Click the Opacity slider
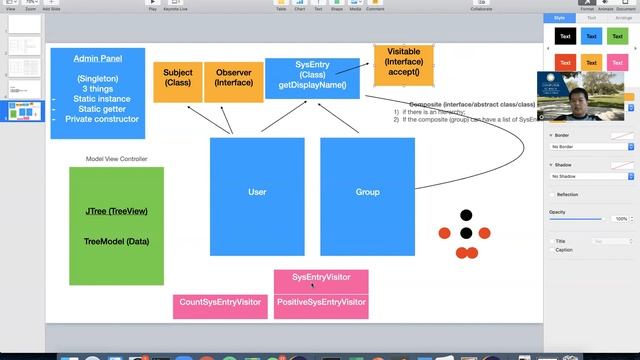Viewport: 640px width, 360px height. click(576, 219)
